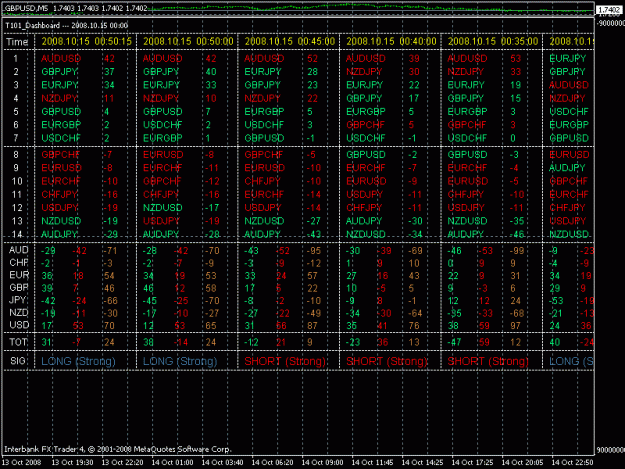Click the 14 Oct 11:45 time axis label
625x469 pixels.
point(372,463)
